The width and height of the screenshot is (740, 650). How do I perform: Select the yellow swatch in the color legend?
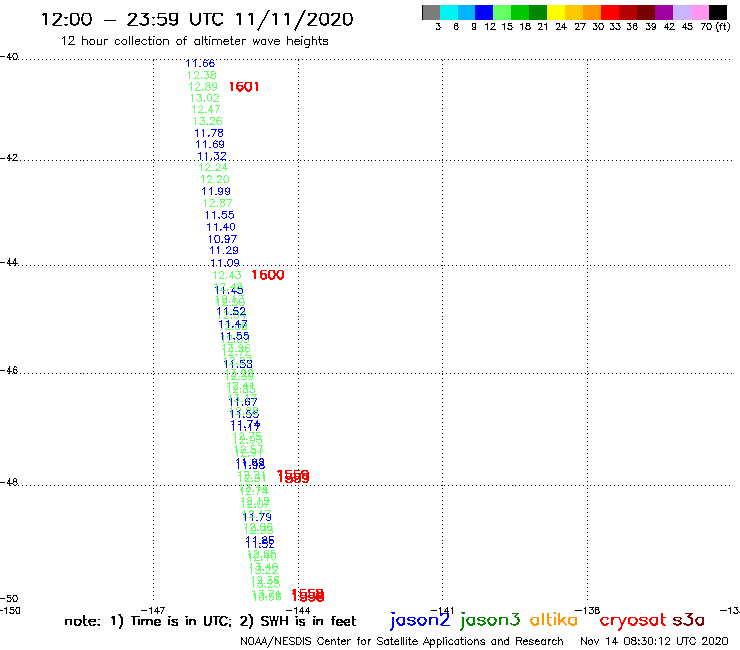(556, 12)
